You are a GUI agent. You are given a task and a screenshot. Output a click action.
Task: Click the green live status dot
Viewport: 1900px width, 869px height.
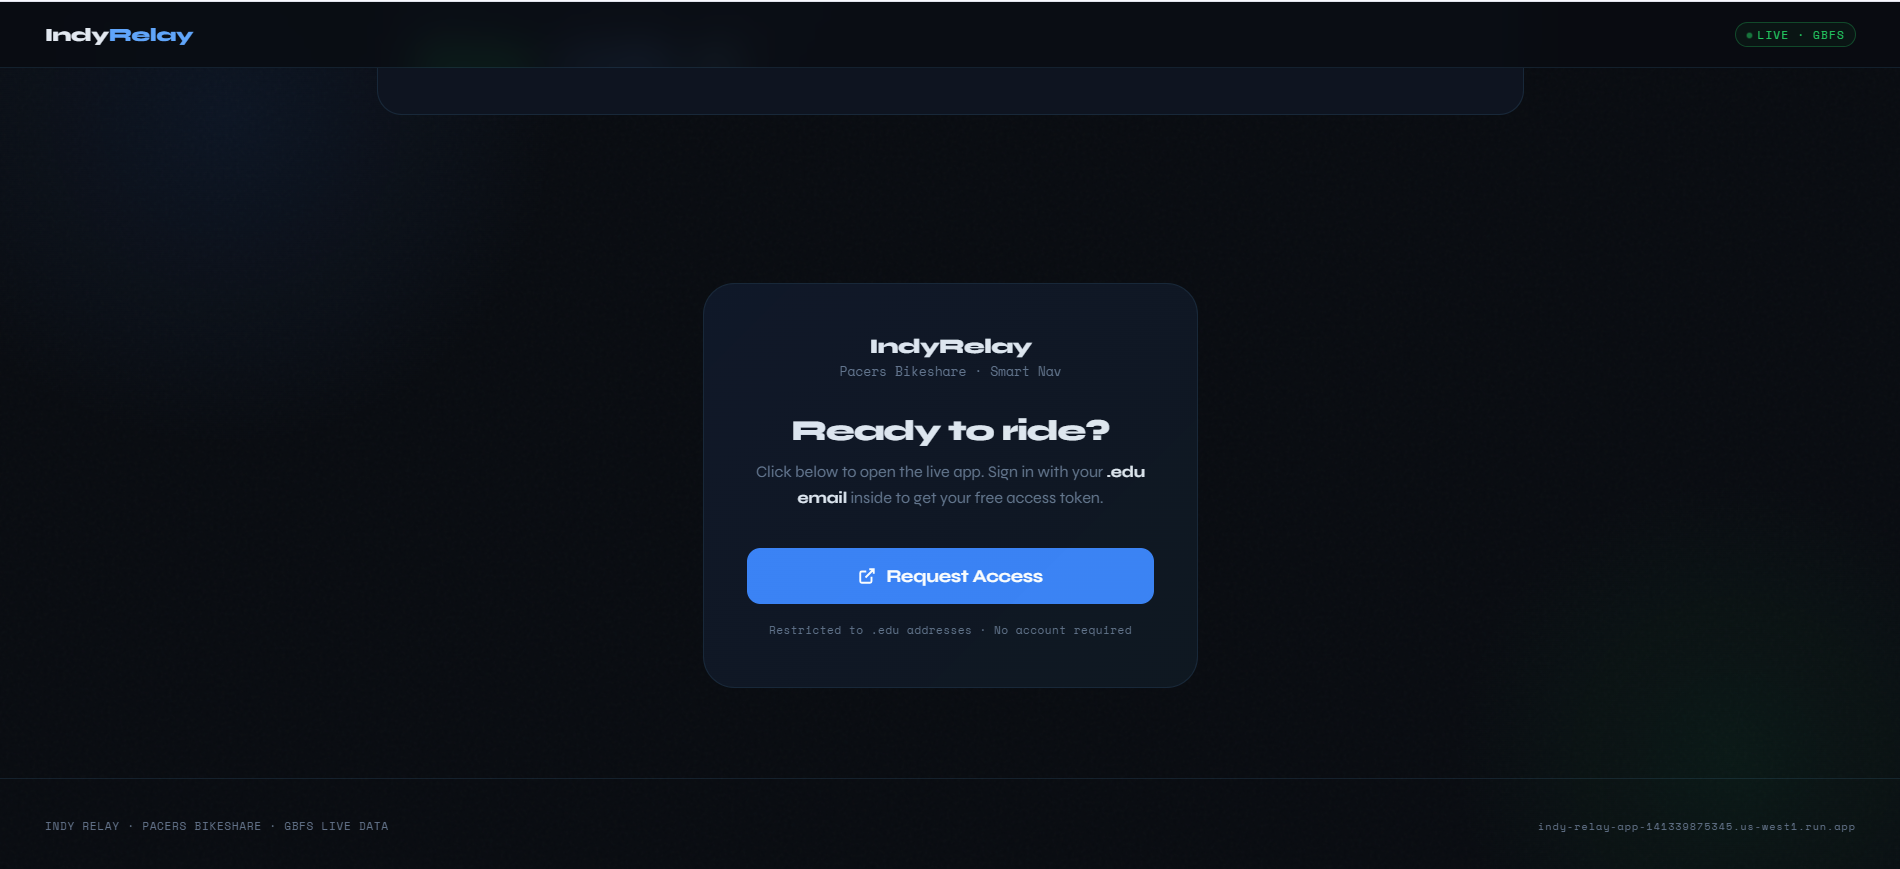pyautogui.click(x=1749, y=35)
